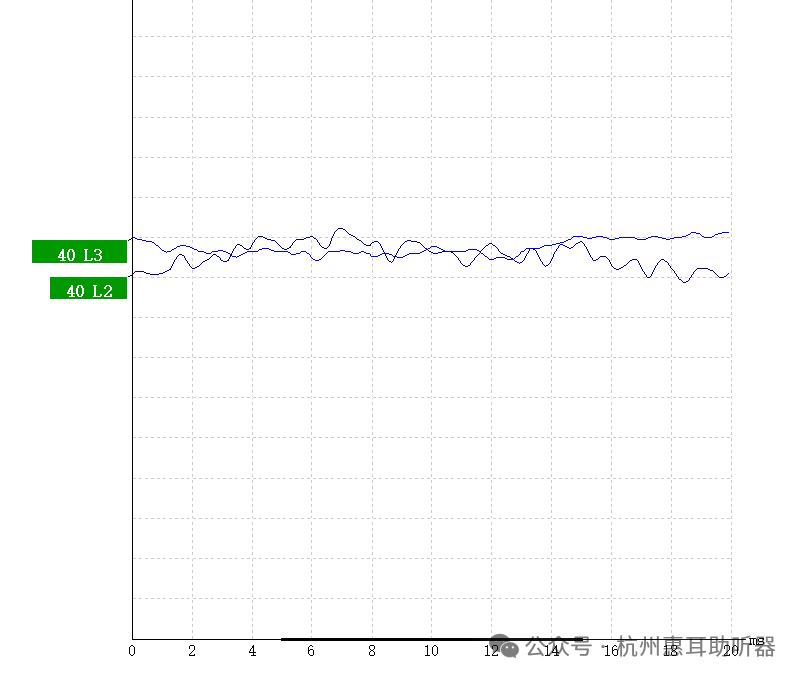Screen dimensions: 801x678
Task: Click the 6 tick on time axis
Action: (x=311, y=651)
